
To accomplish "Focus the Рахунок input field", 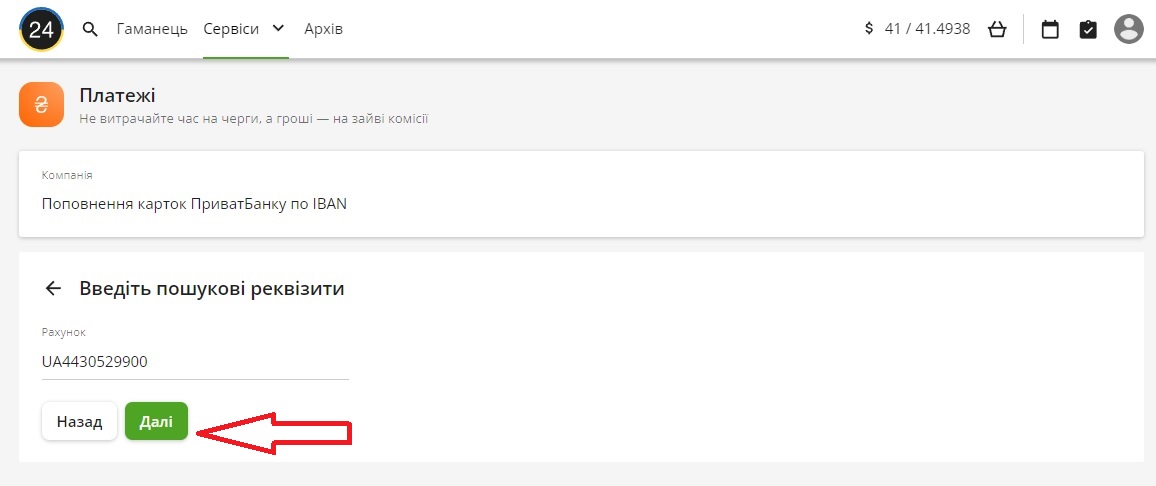I will click(x=195, y=362).
